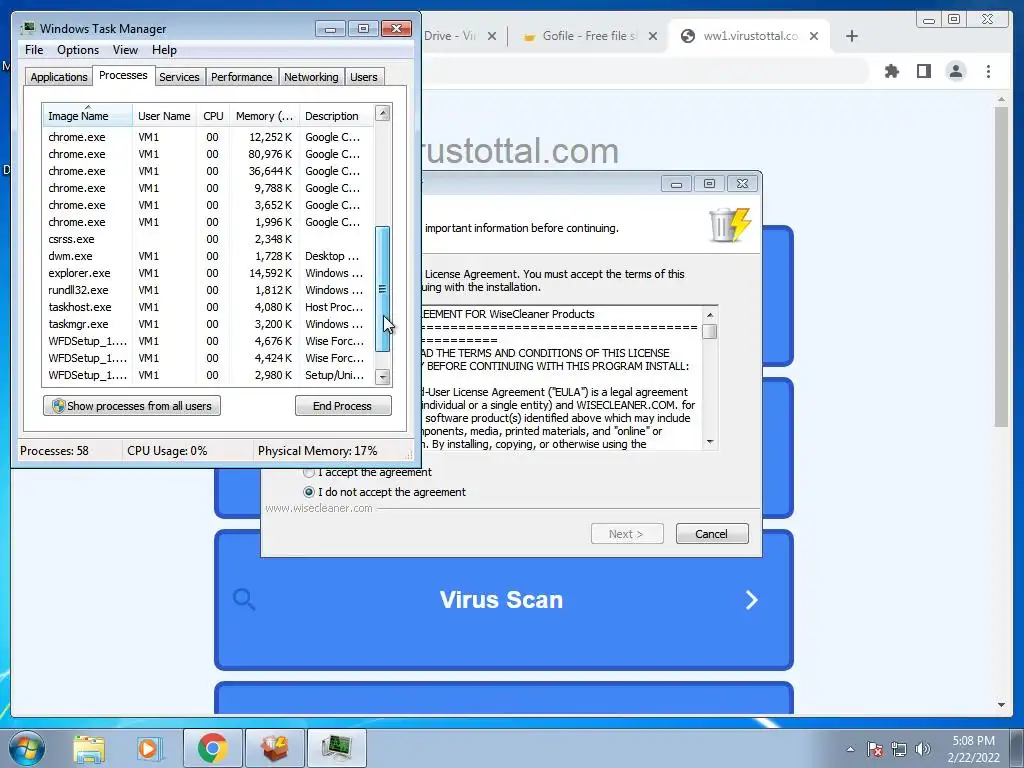Select taskmgr.exe process row

coord(208,324)
